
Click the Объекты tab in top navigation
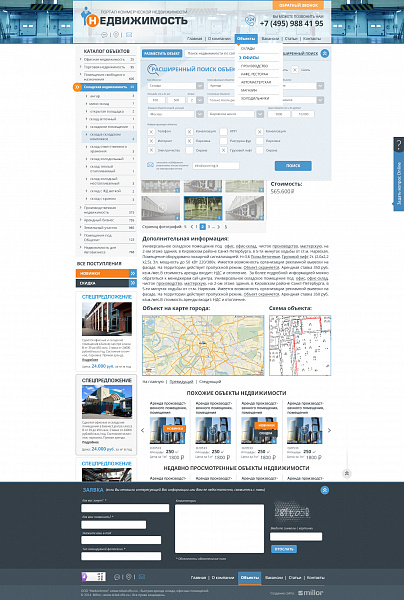[246, 39]
